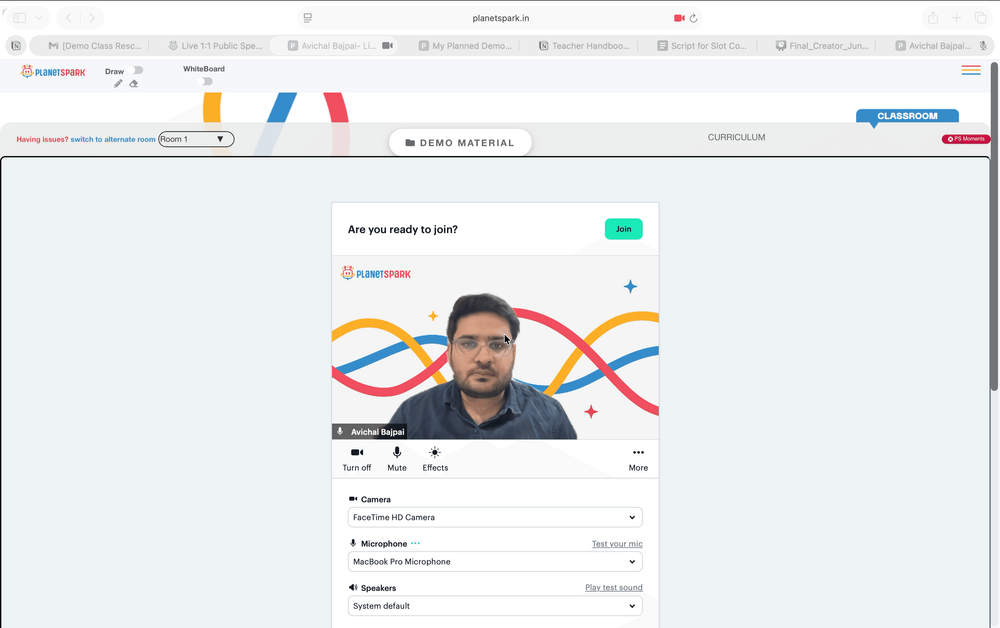The image size is (1000, 628).
Task: Click Play test sound link
Action: (x=614, y=588)
